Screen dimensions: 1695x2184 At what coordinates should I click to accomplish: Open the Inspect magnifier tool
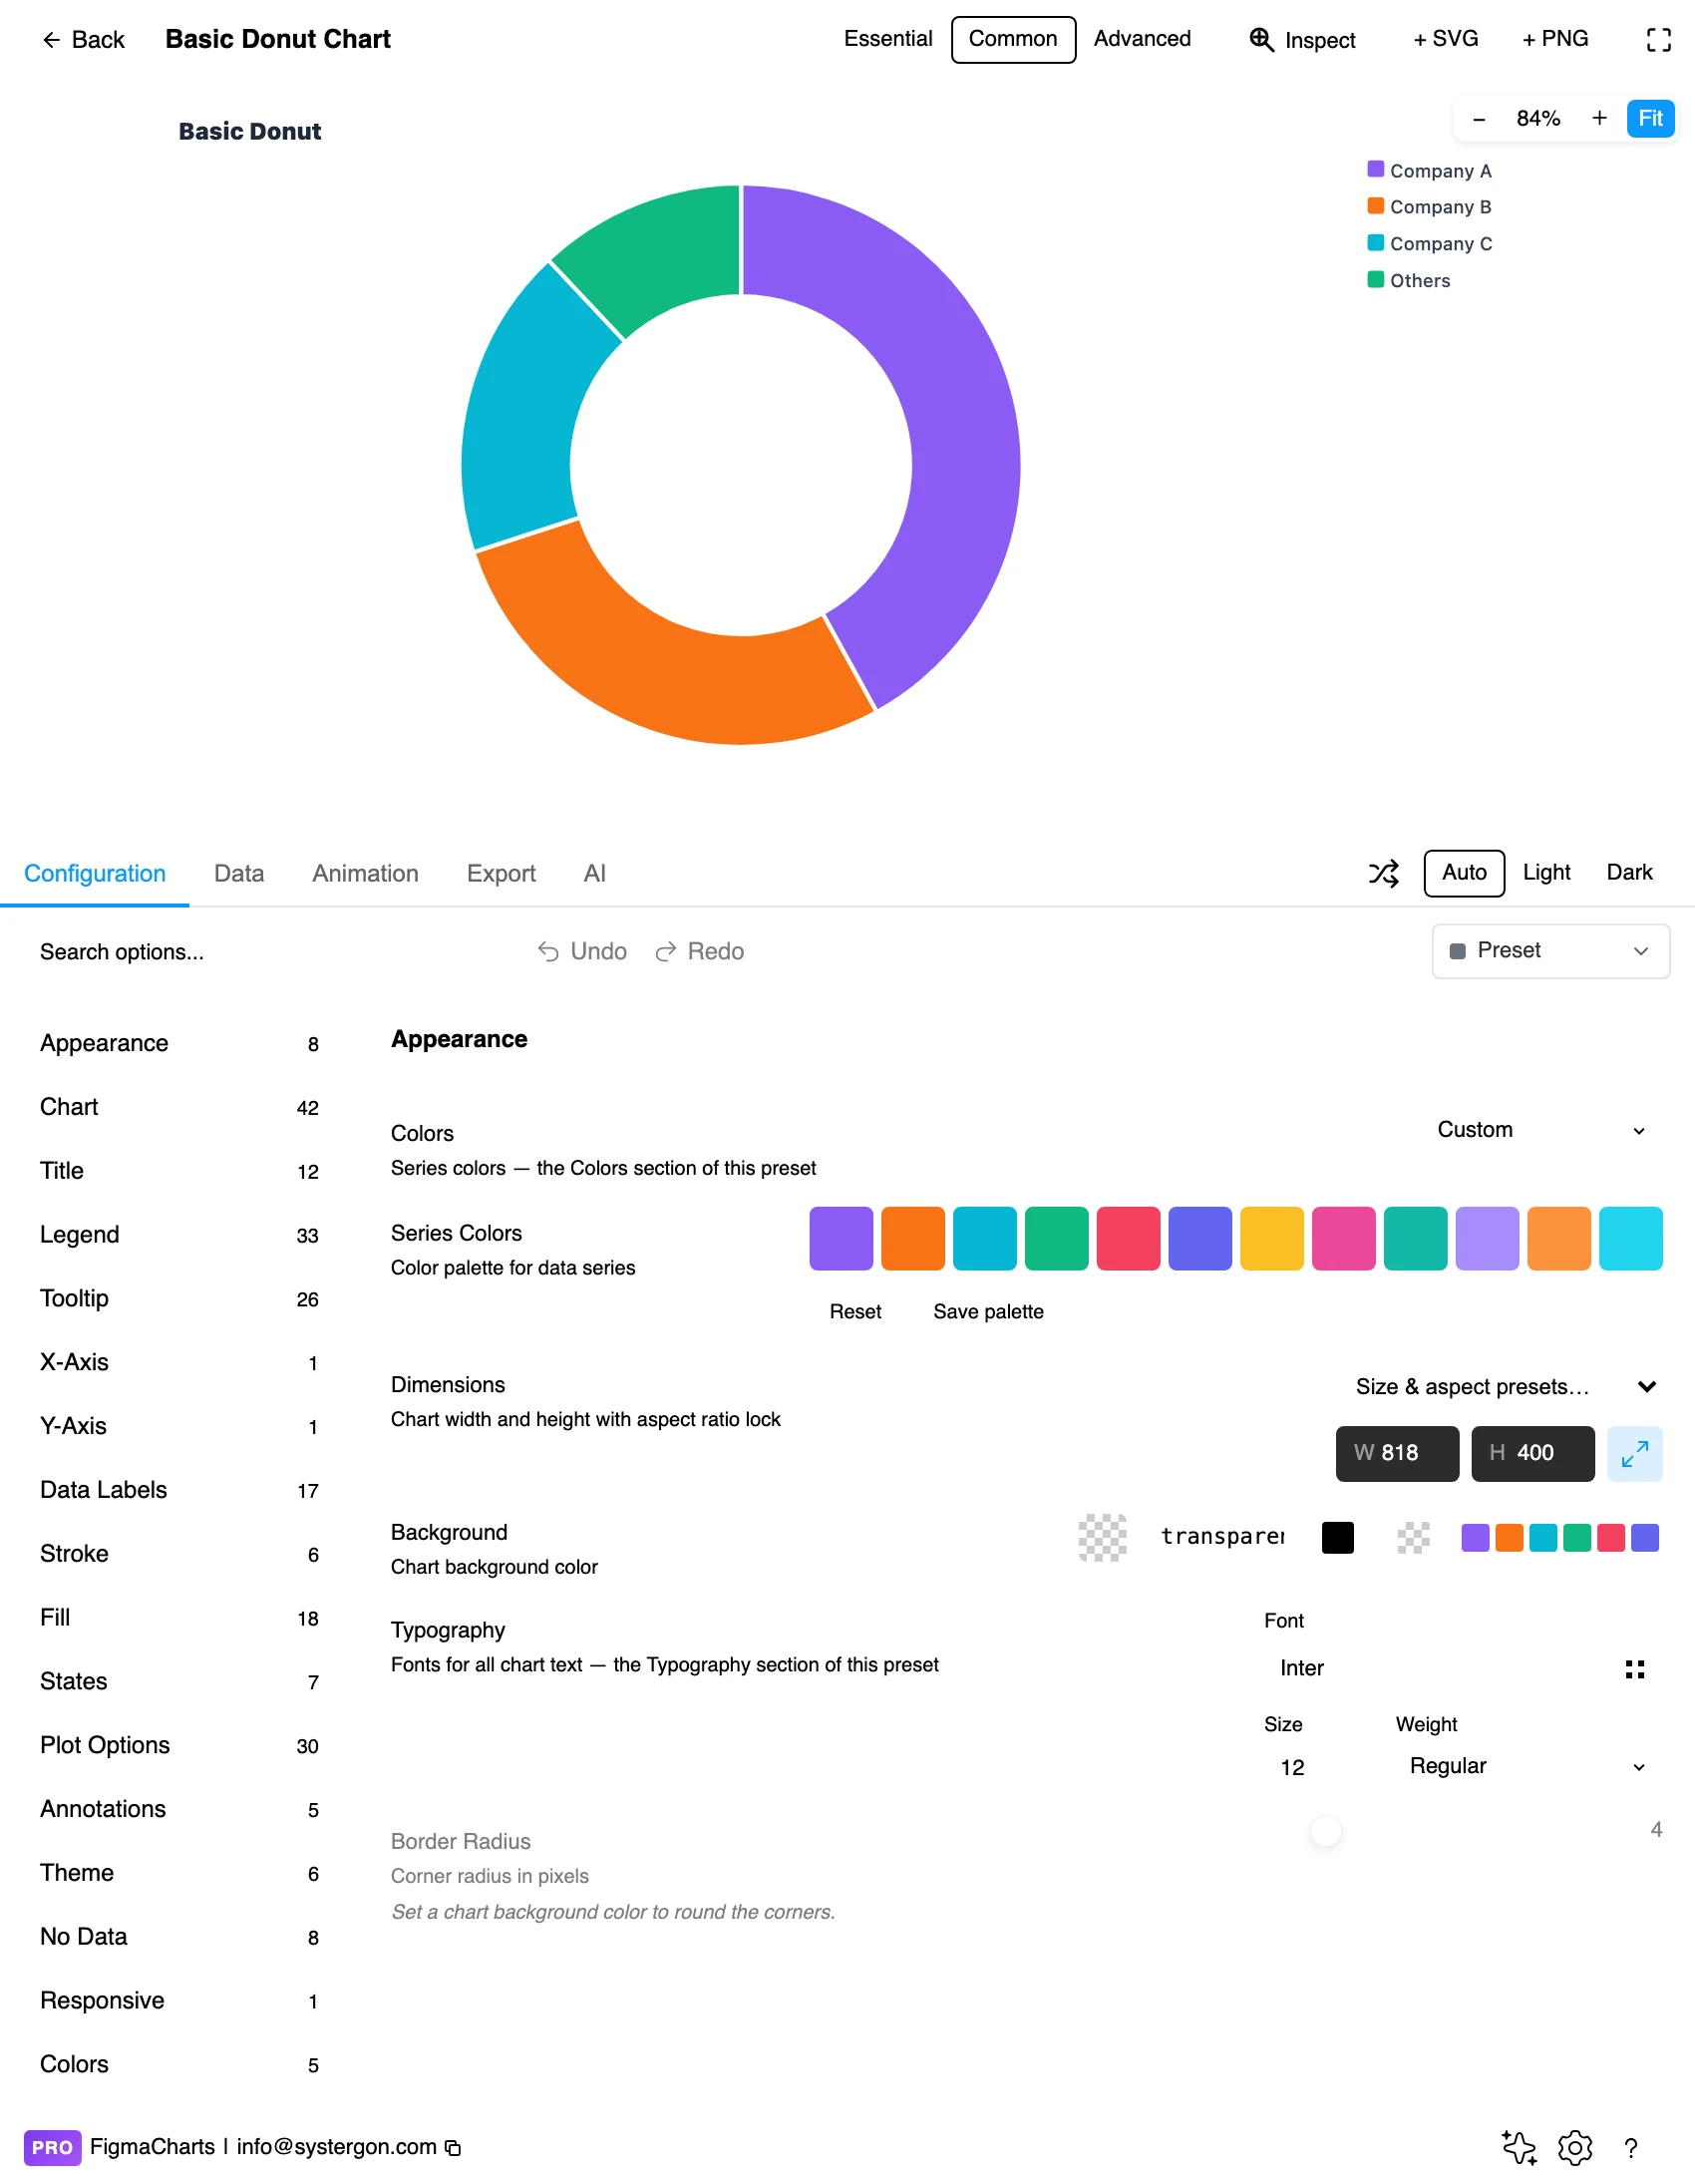[1303, 39]
